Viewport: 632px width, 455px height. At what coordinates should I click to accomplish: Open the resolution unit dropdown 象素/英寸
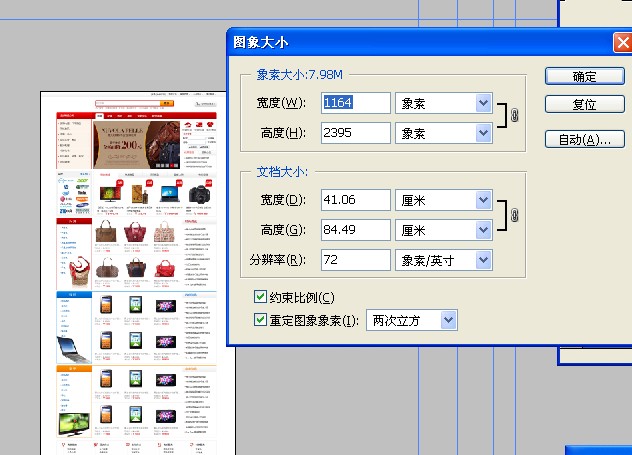444,260
